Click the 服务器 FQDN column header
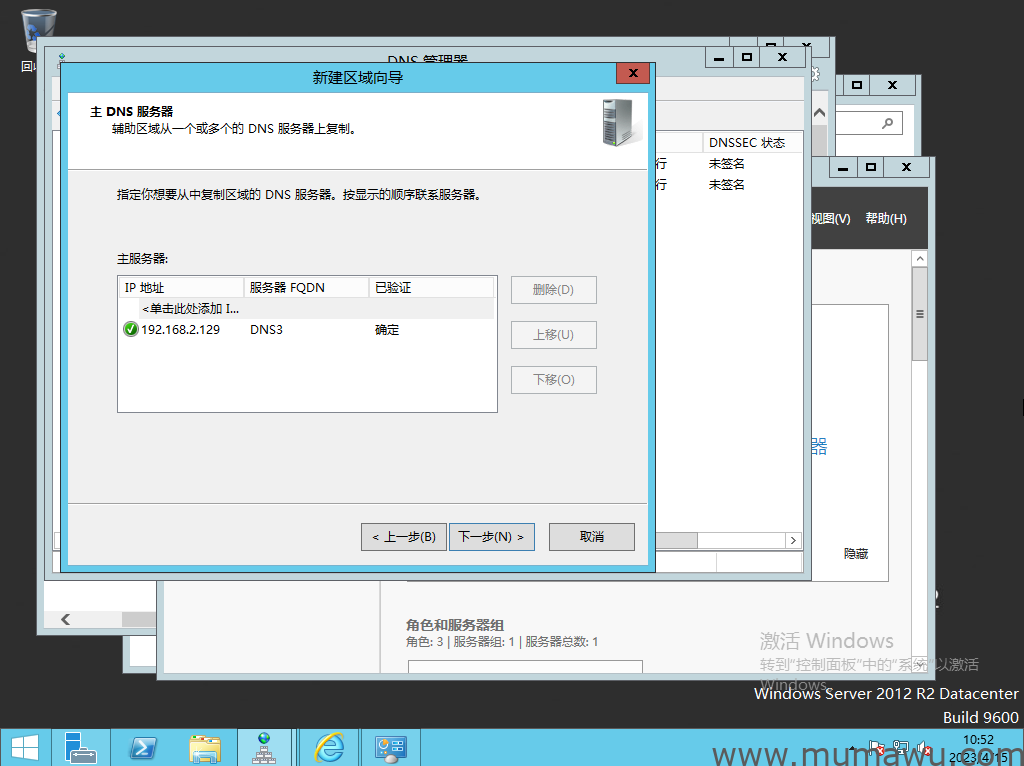 click(x=306, y=288)
